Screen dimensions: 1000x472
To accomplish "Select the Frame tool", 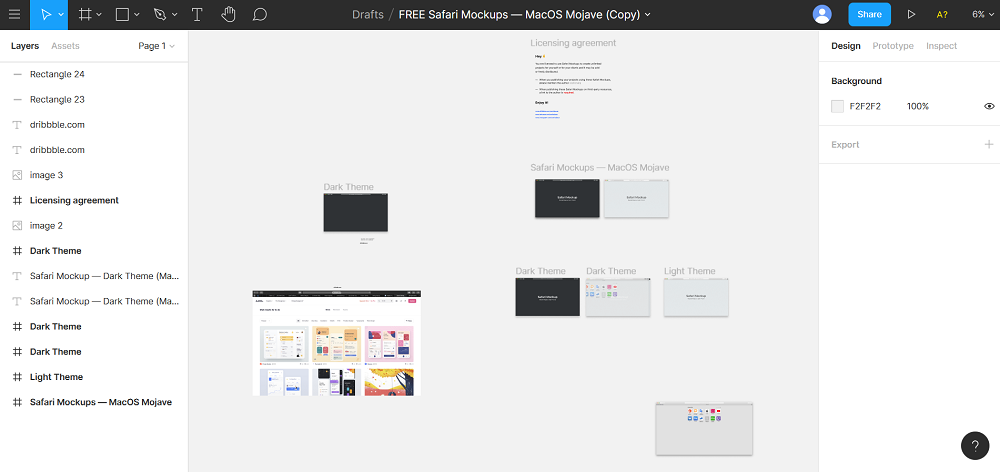I will (84, 15).
